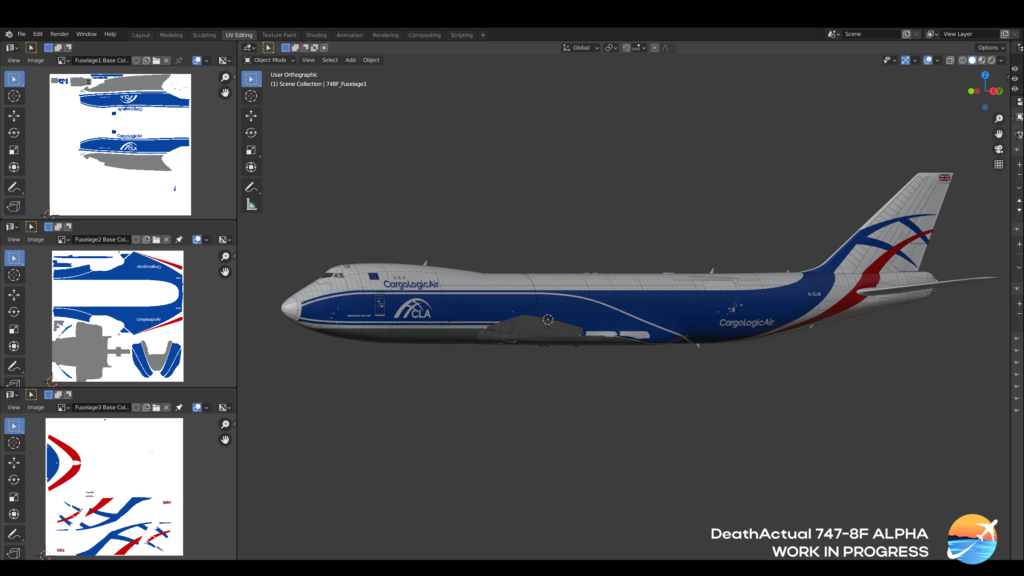Toggle snapping magnet in 3D viewport header
The width and height of the screenshot is (1024, 576).
click(x=626, y=48)
